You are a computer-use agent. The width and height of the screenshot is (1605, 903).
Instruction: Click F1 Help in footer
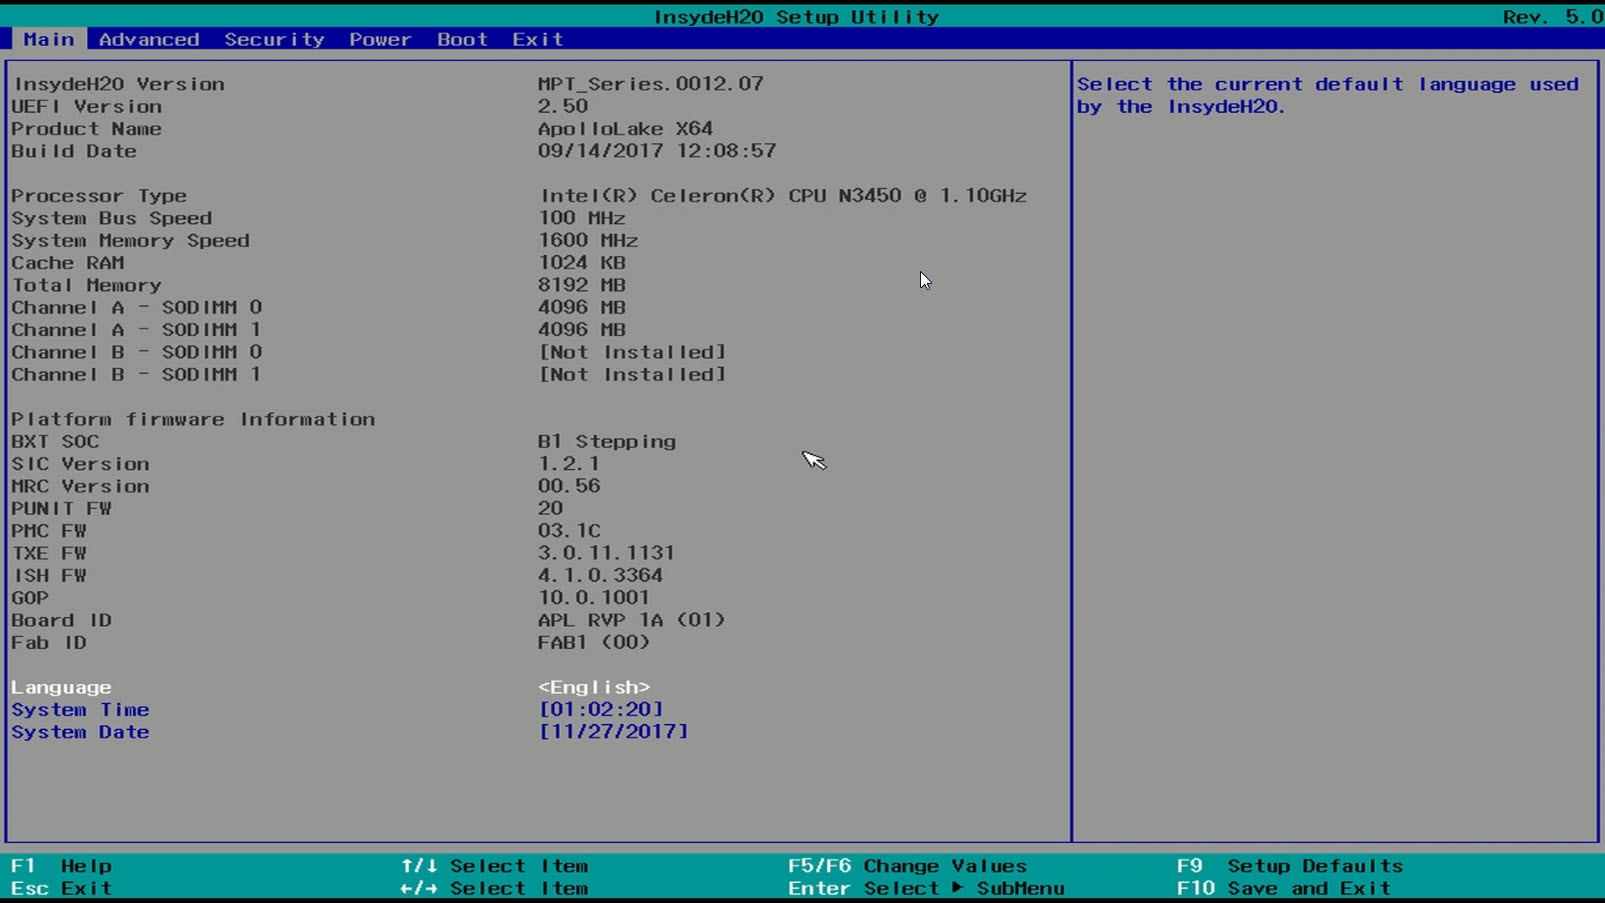click(x=62, y=866)
